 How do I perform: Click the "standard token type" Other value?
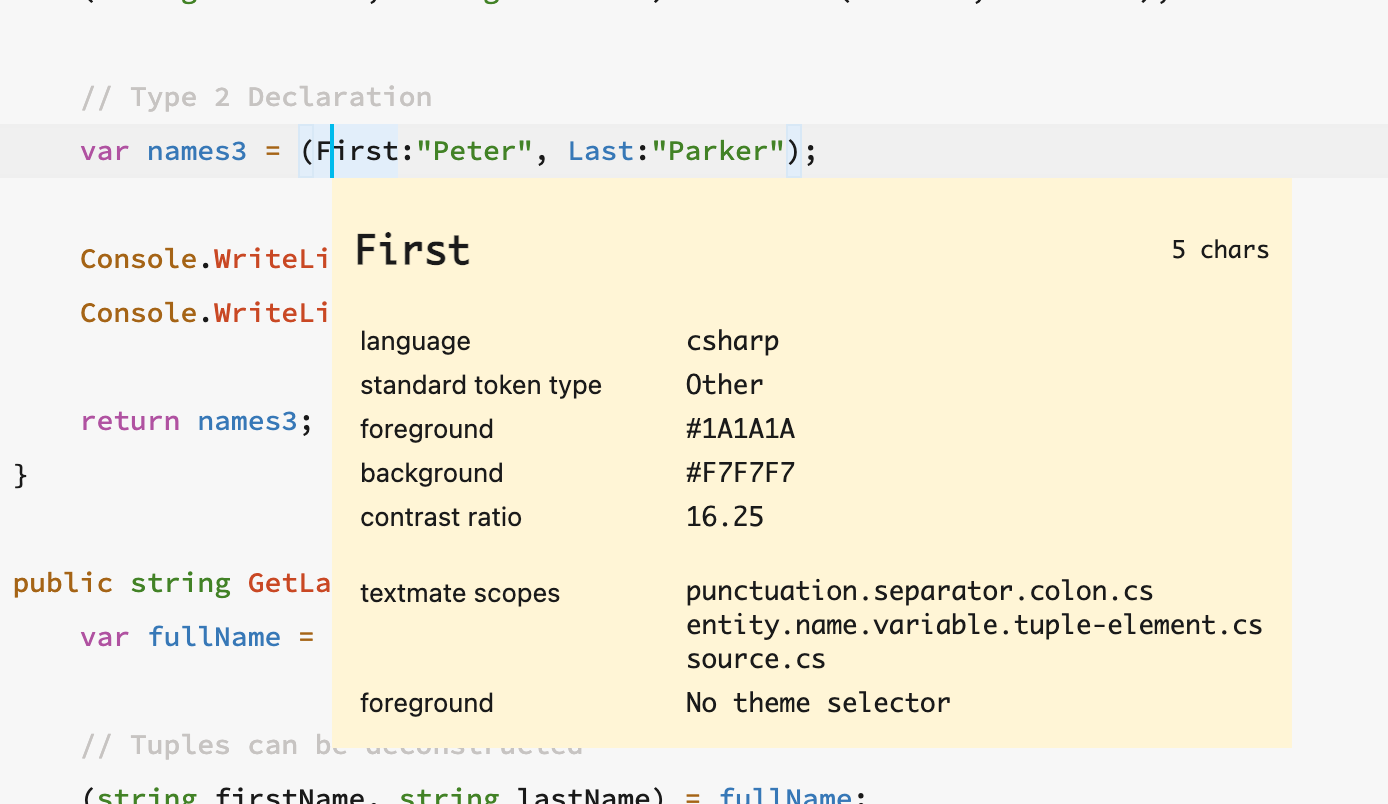click(x=723, y=384)
